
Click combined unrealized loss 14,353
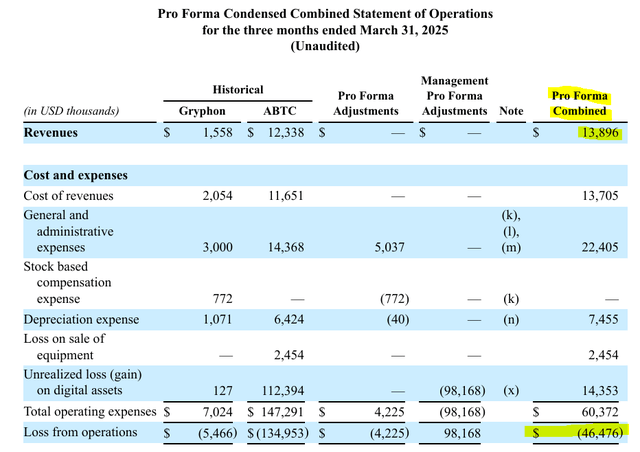tap(600, 391)
